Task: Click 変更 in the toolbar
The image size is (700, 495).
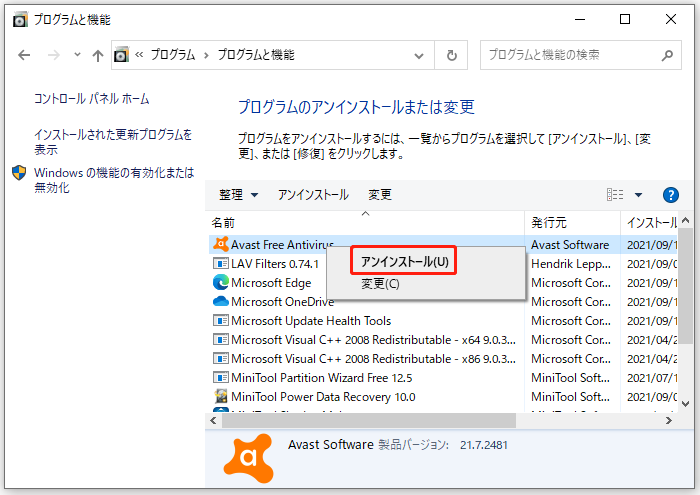Action: click(x=380, y=195)
